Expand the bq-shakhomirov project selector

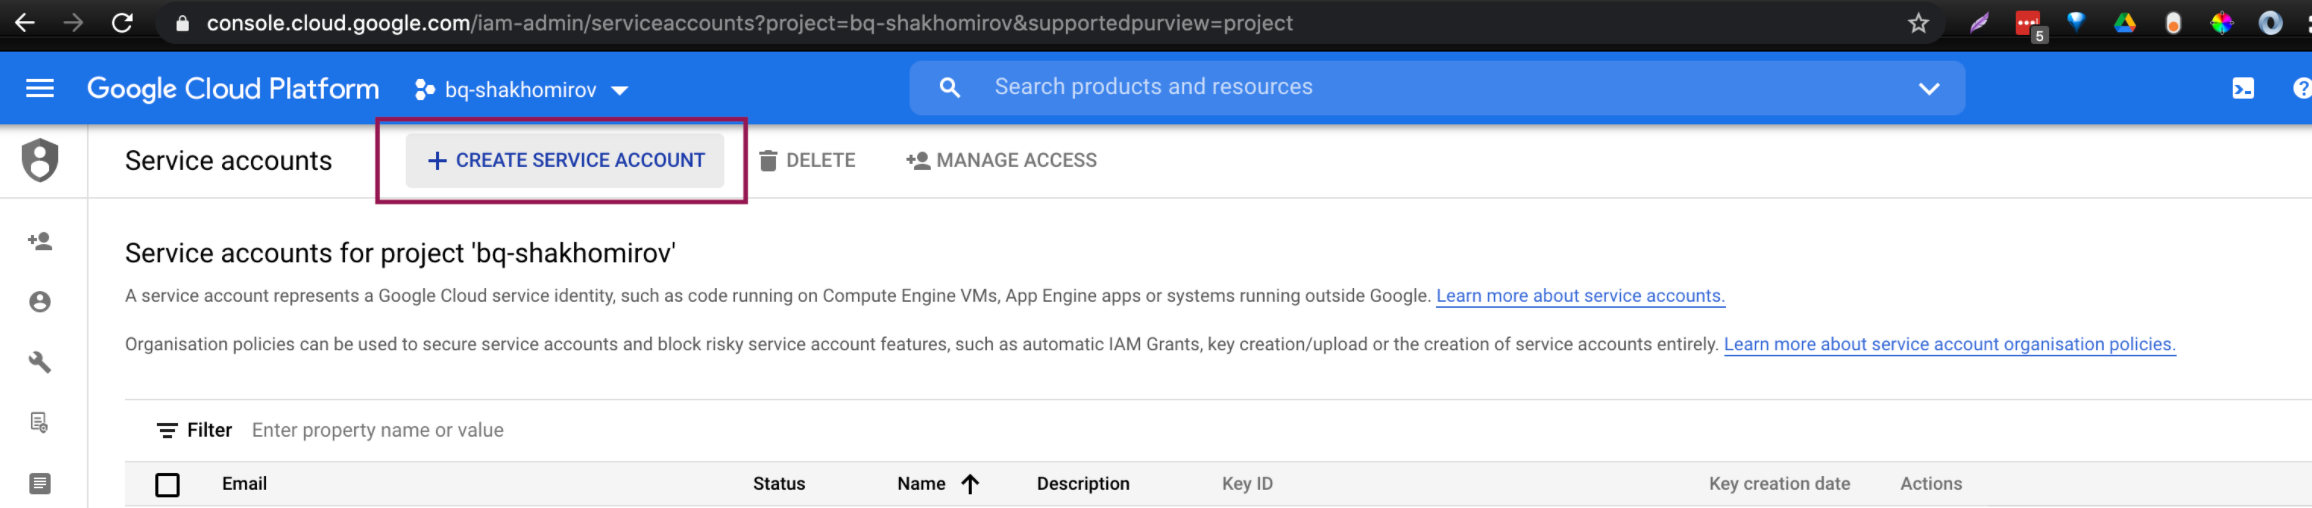point(522,90)
